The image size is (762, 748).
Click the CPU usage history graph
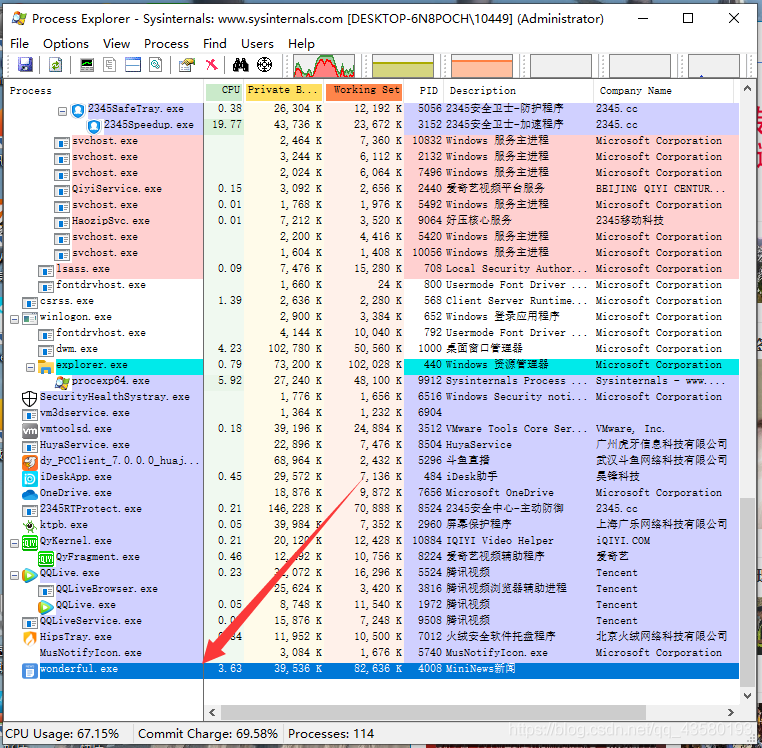pos(324,66)
